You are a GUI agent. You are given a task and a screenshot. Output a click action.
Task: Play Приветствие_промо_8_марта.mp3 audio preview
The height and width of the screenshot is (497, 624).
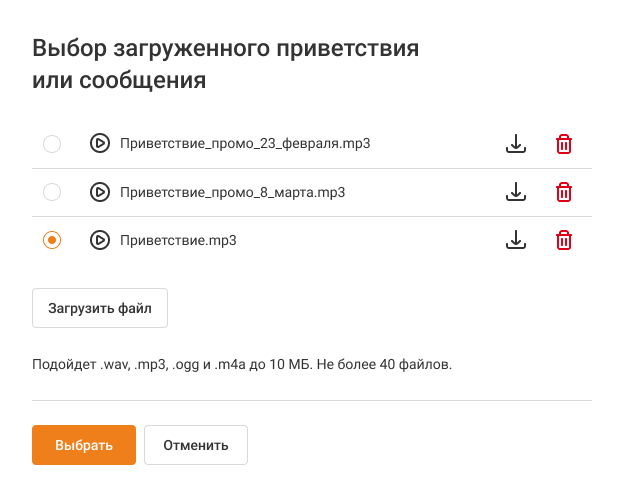99,192
